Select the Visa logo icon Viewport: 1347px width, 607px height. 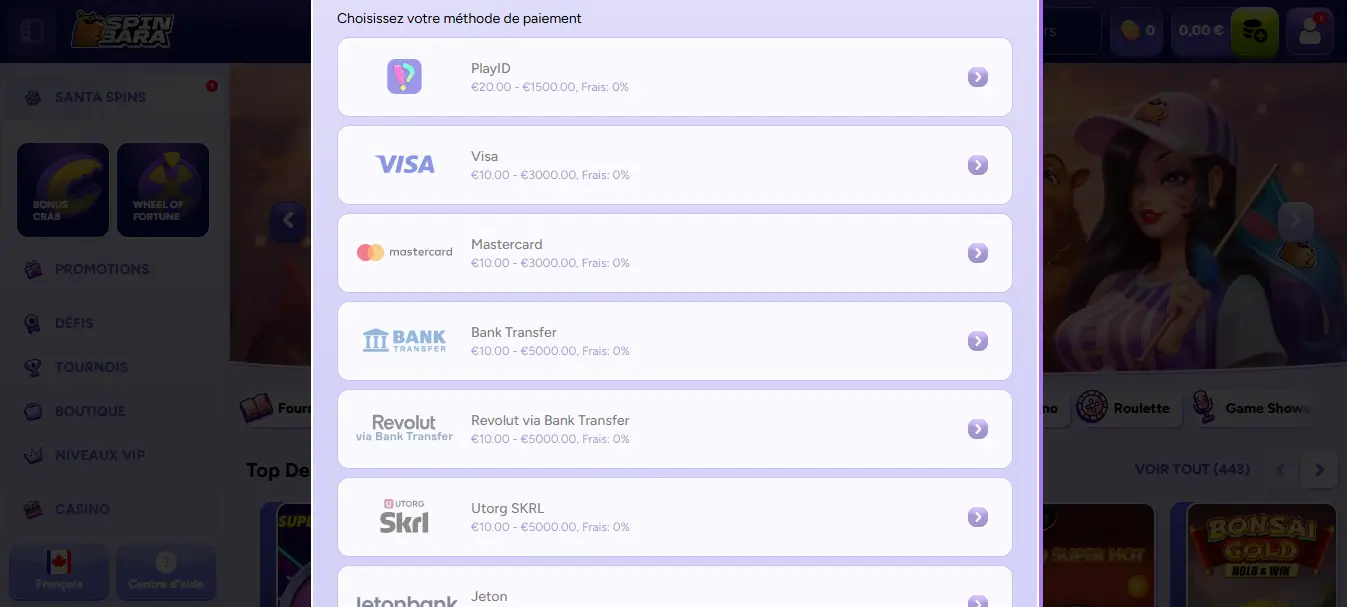click(404, 165)
